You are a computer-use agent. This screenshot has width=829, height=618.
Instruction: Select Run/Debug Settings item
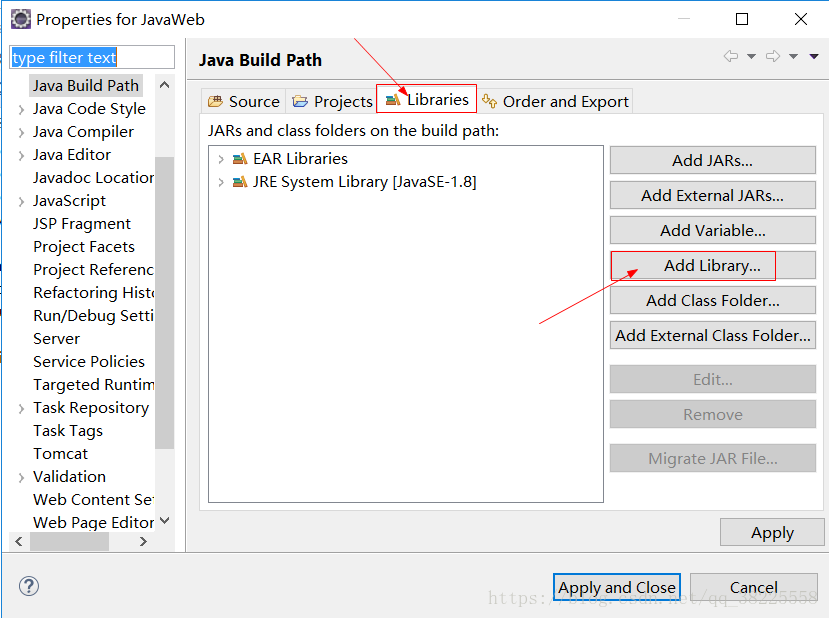click(94, 316)
